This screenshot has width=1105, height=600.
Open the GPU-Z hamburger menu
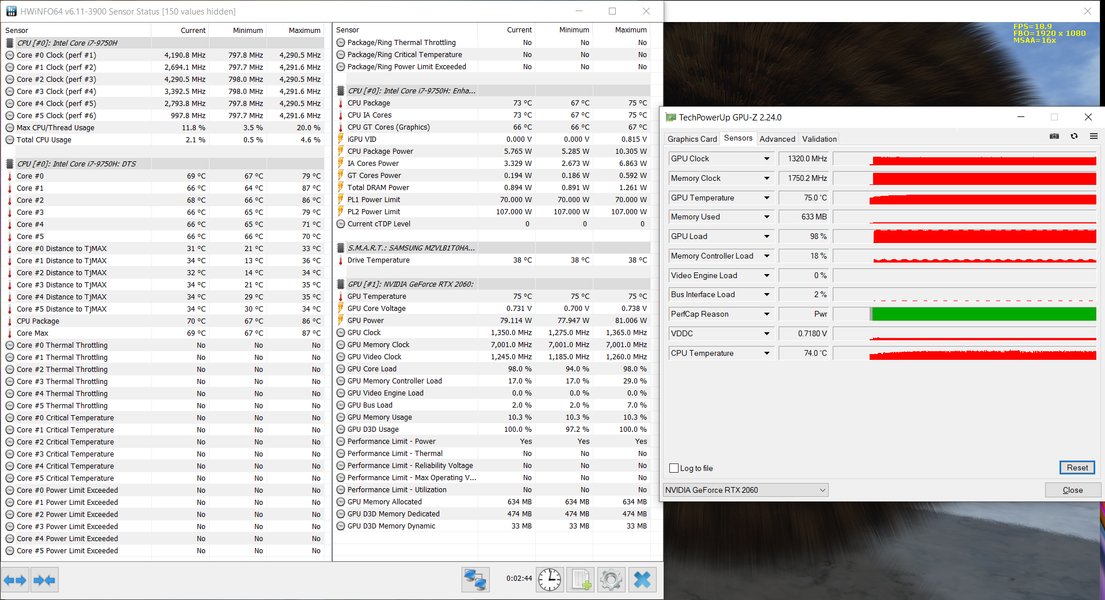point(1094,136)
